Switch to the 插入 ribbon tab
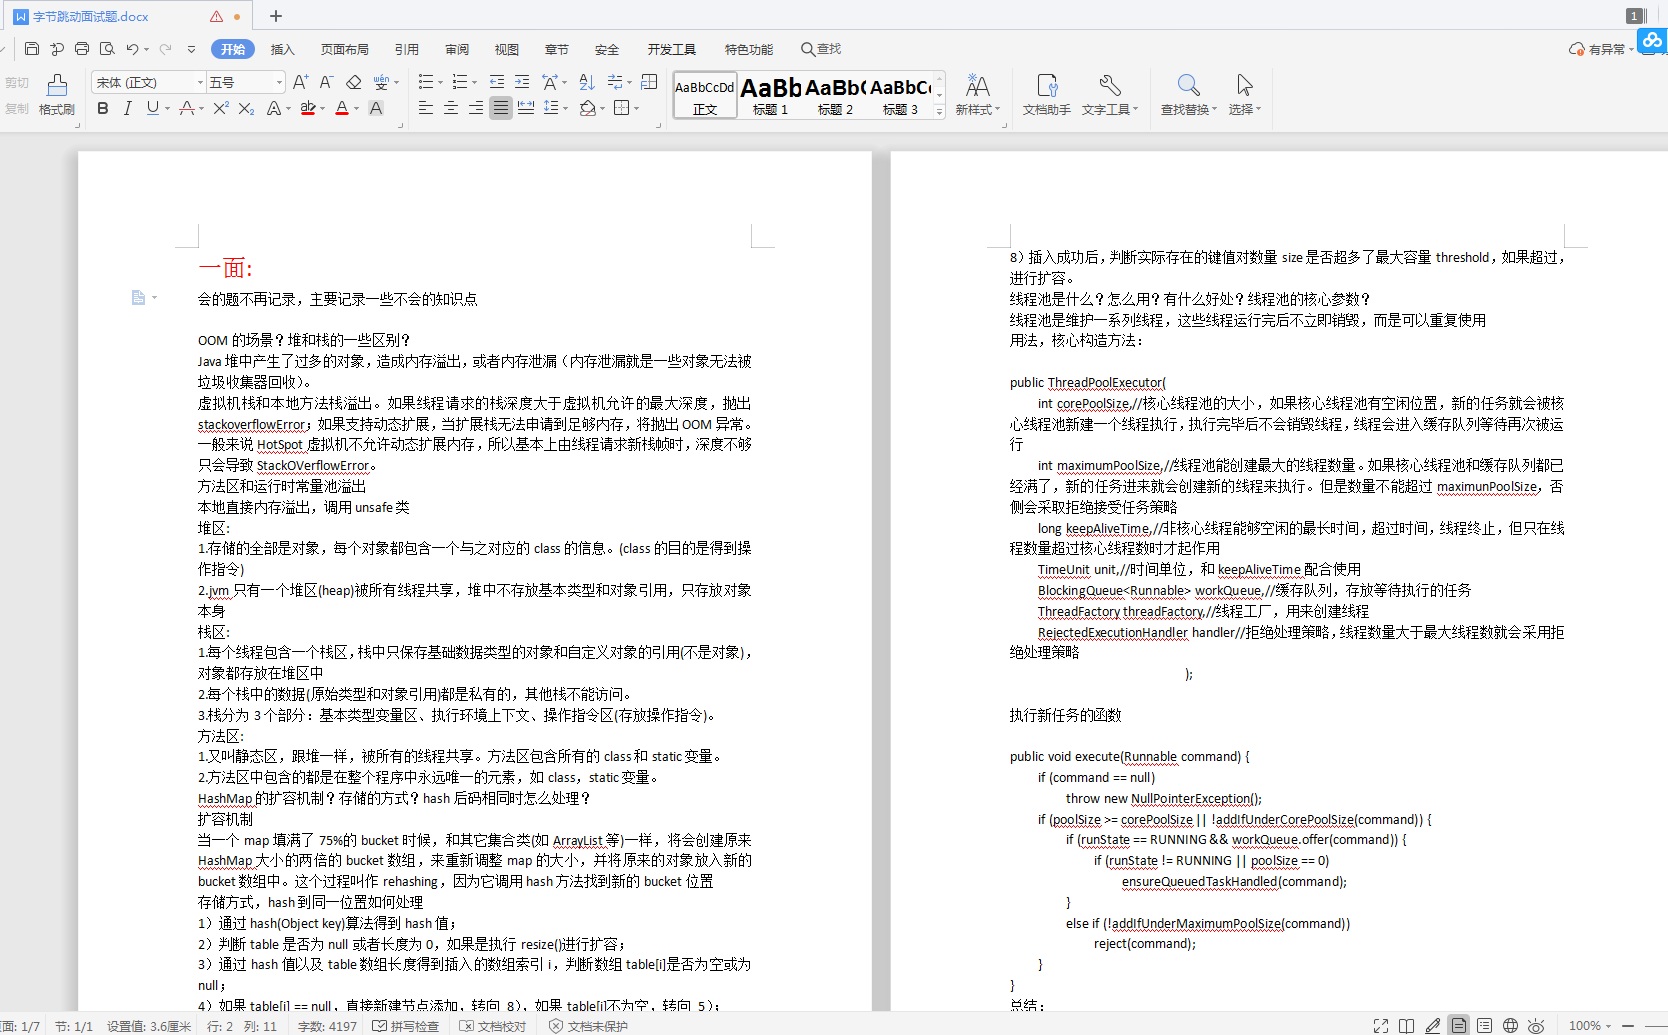 pyautogui.click(x=282, y=48)
